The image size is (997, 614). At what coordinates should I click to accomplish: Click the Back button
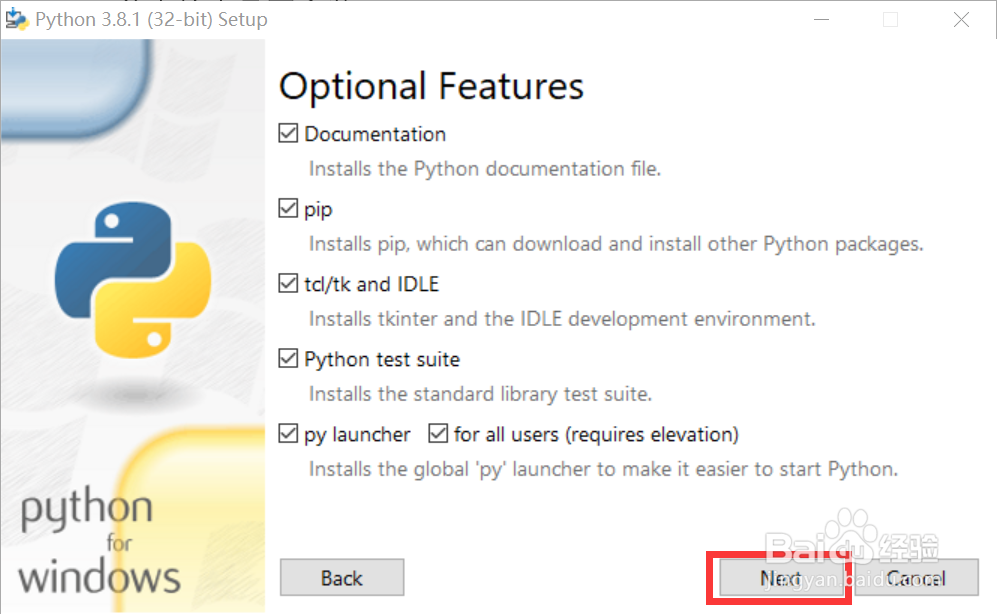point(342,578)
